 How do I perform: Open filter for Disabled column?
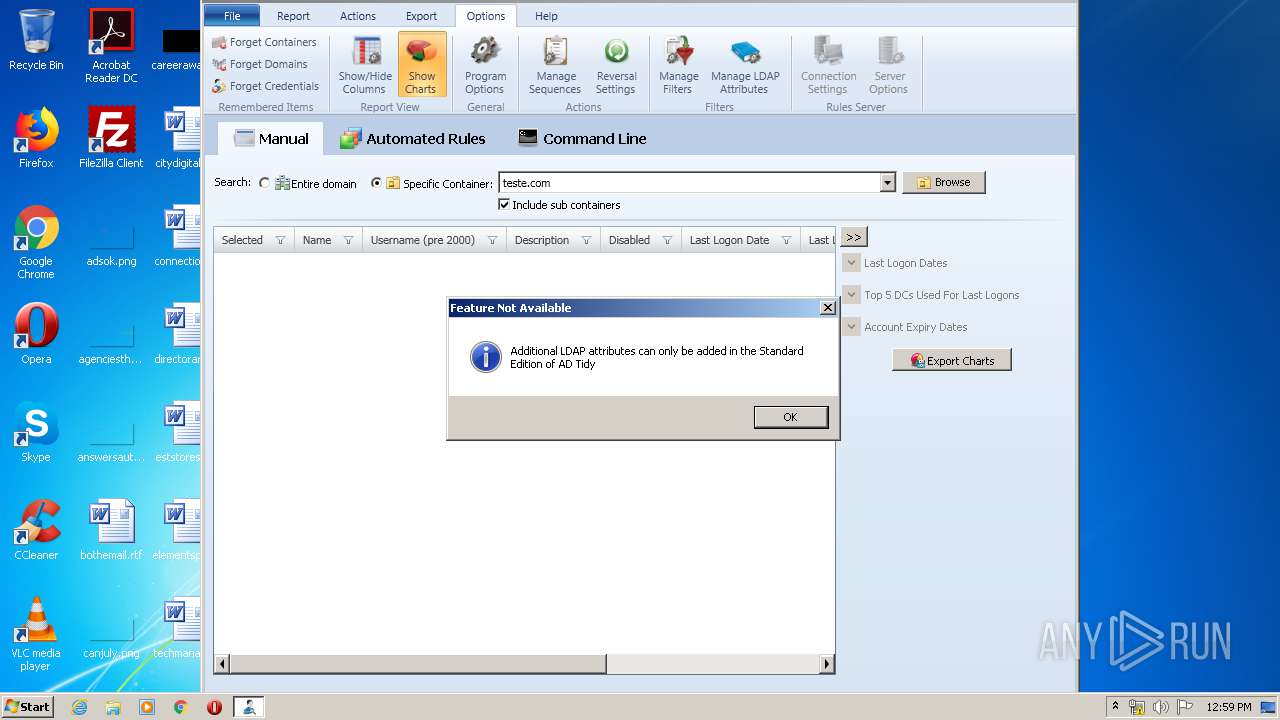(667, 240)
